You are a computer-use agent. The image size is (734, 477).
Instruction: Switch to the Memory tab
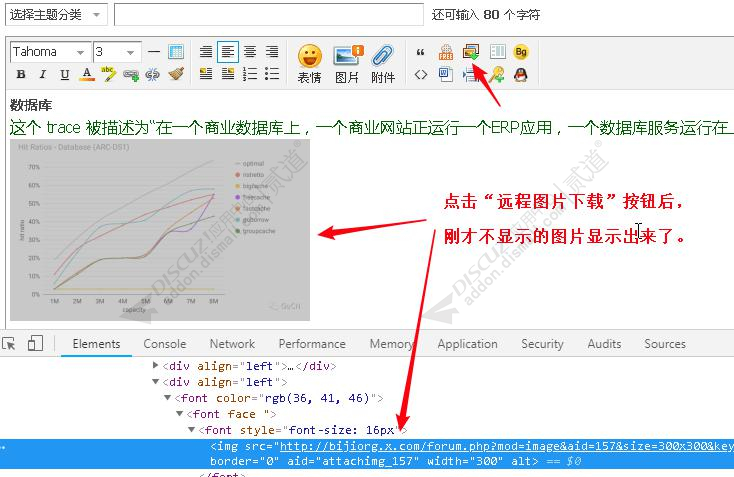point(392,344)
